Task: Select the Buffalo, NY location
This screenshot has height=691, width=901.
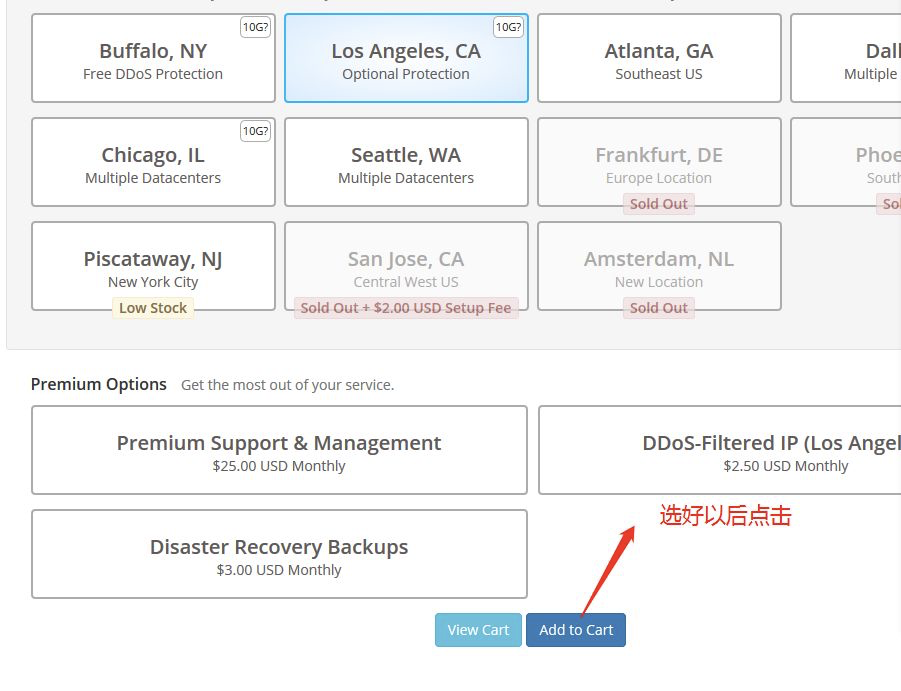Action: tap(153, 59)
